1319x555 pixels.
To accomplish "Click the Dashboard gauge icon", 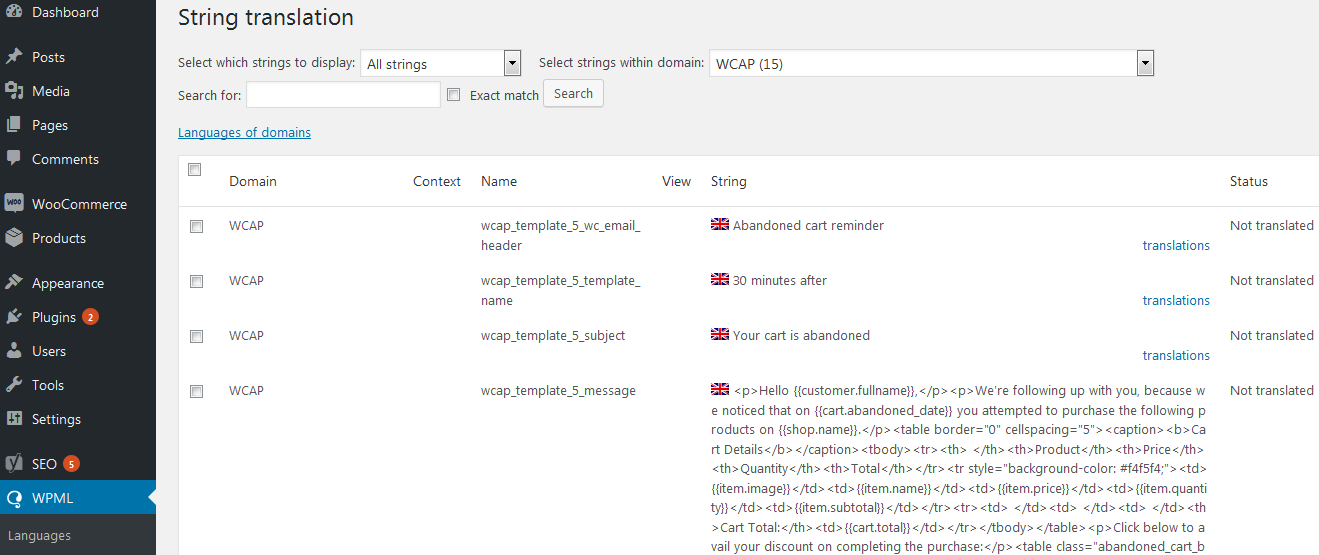I will [x=14, y=12].
